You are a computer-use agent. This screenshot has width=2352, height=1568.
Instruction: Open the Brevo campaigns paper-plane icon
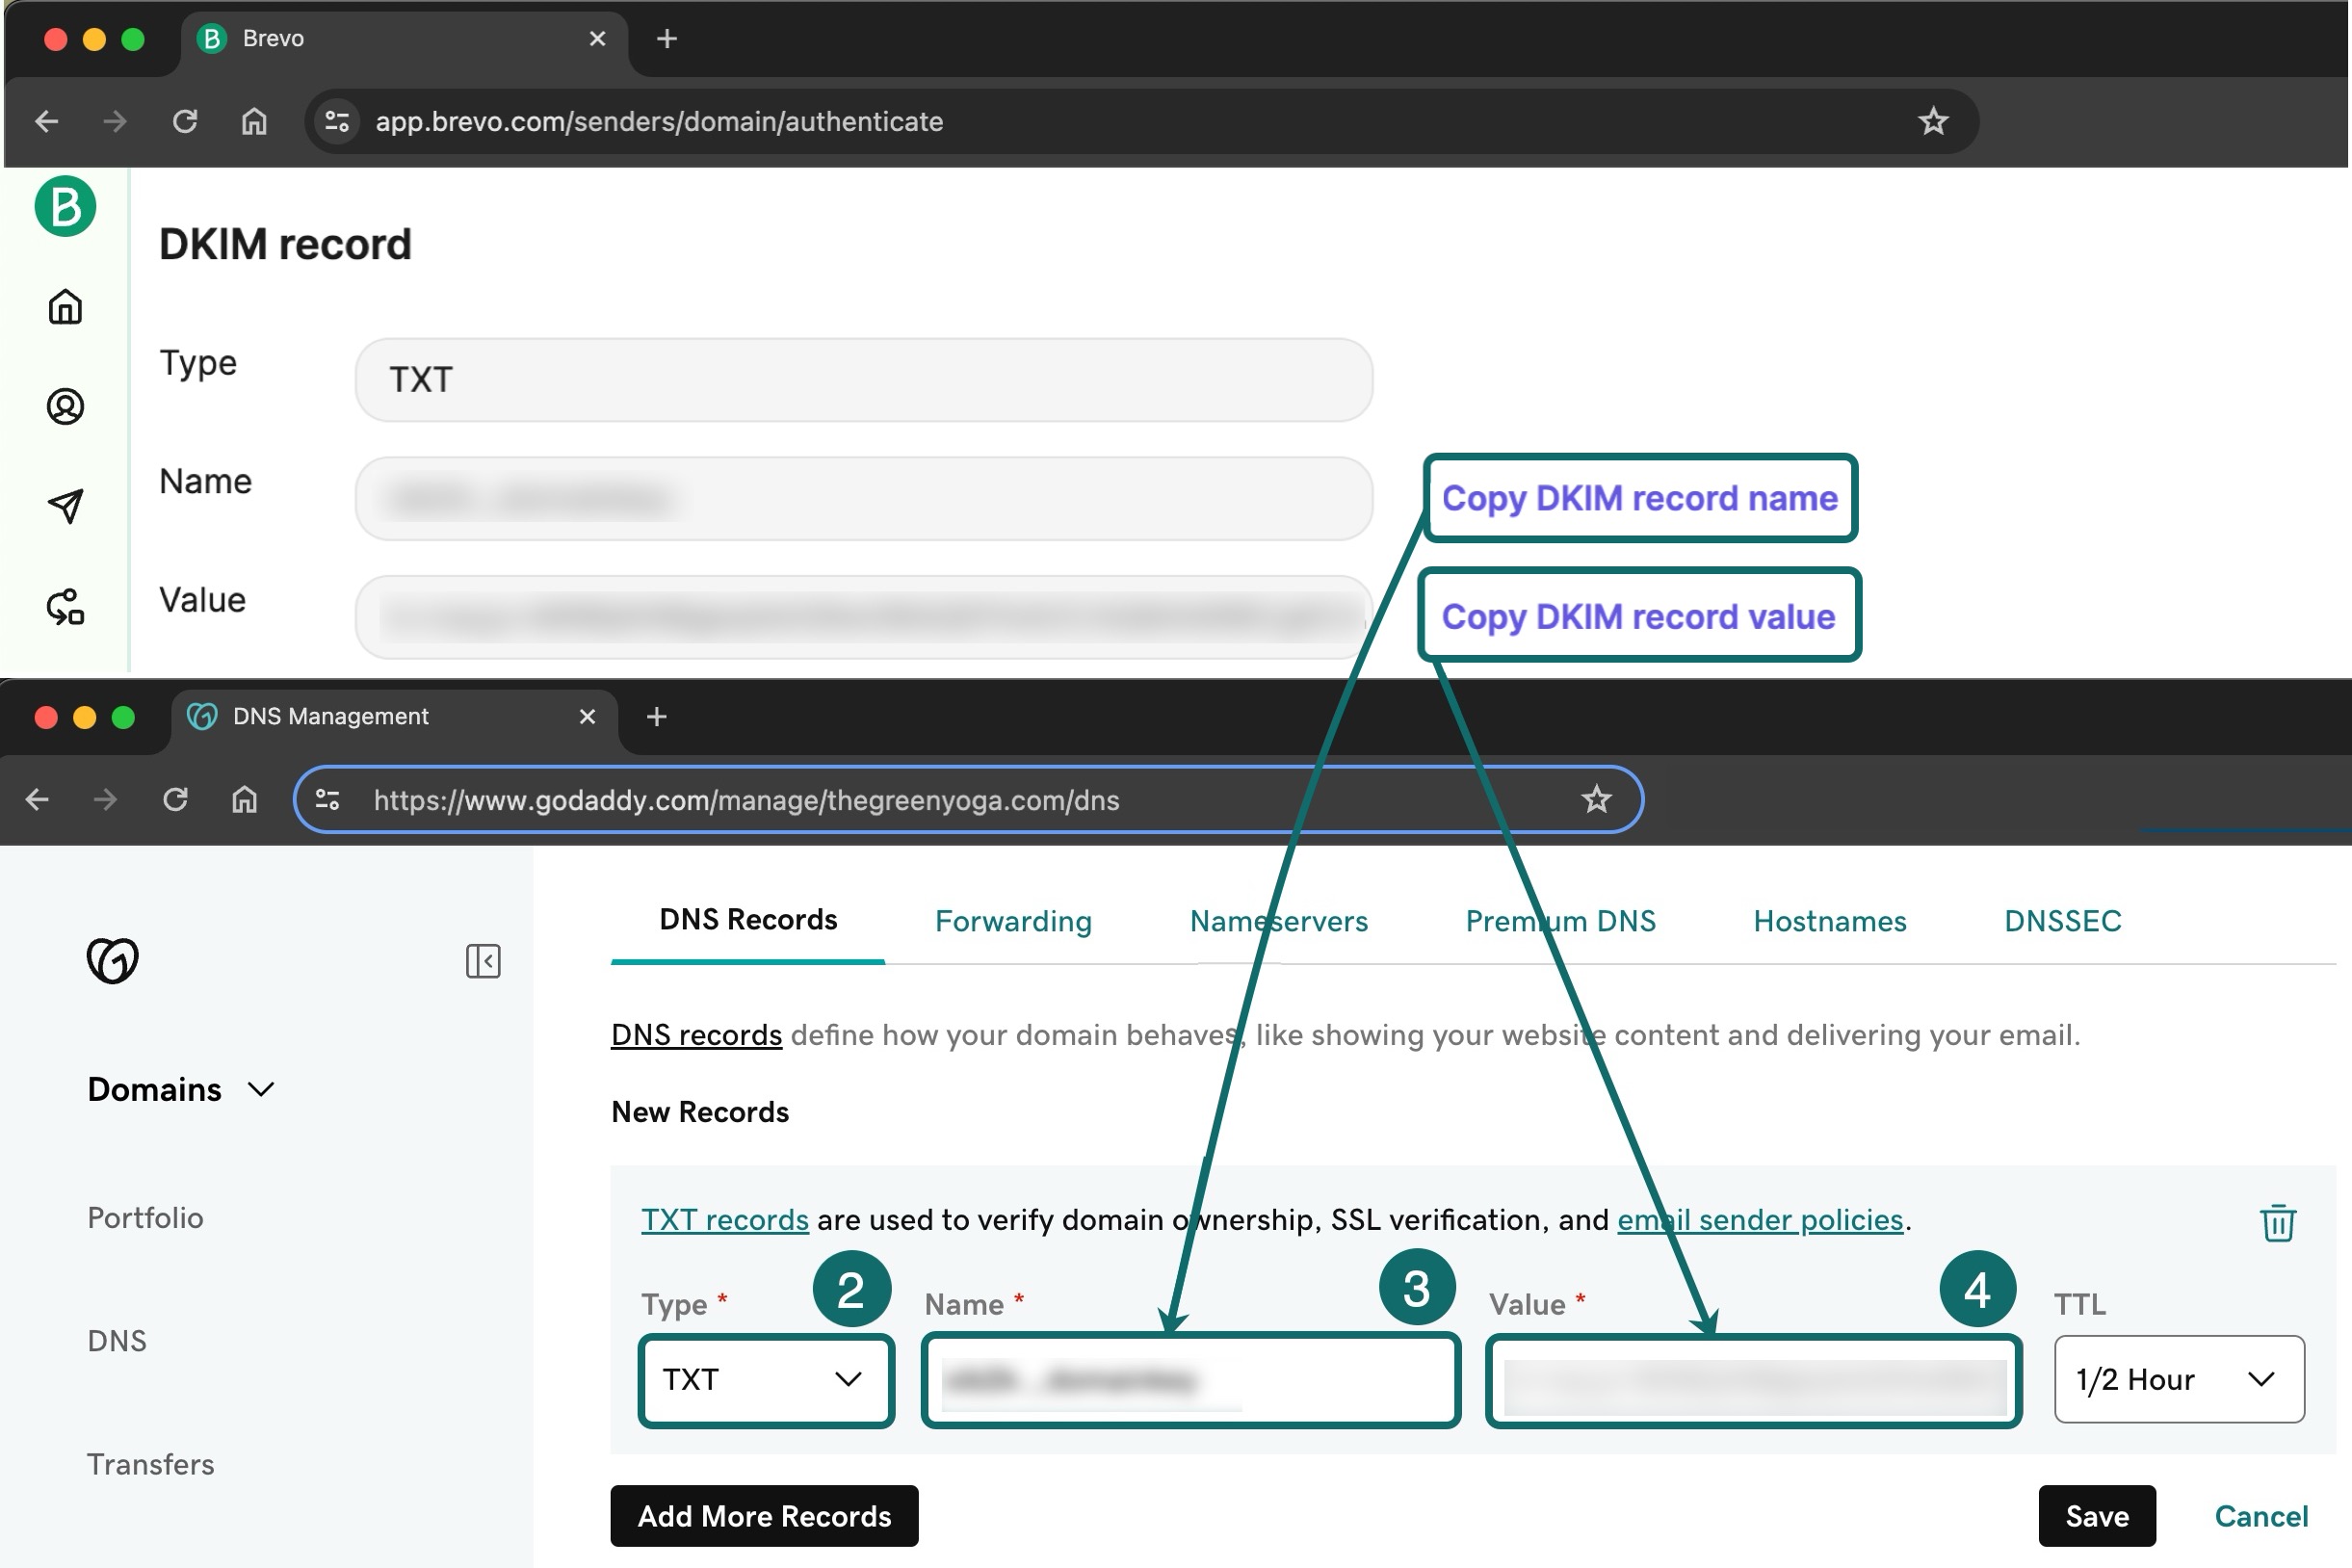point(65,506)
